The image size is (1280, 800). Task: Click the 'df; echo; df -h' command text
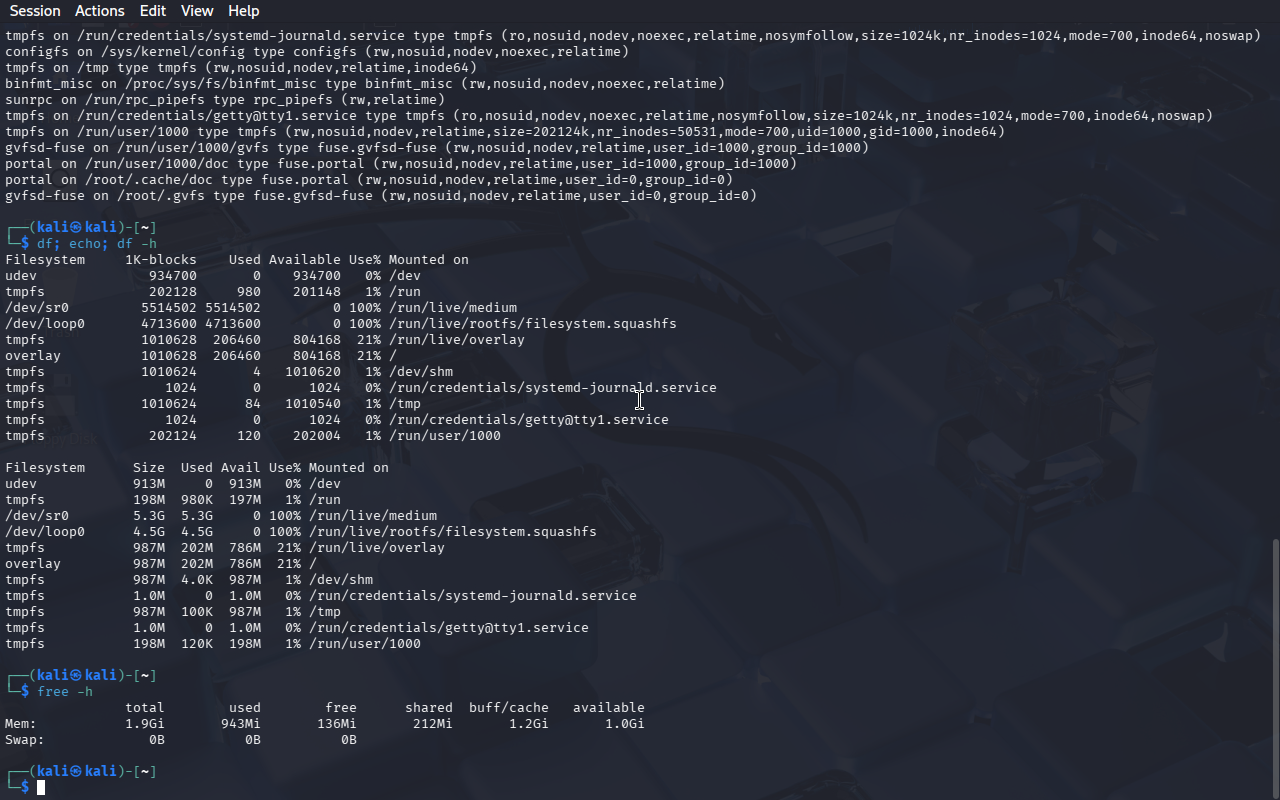click(x=97, y=243)
